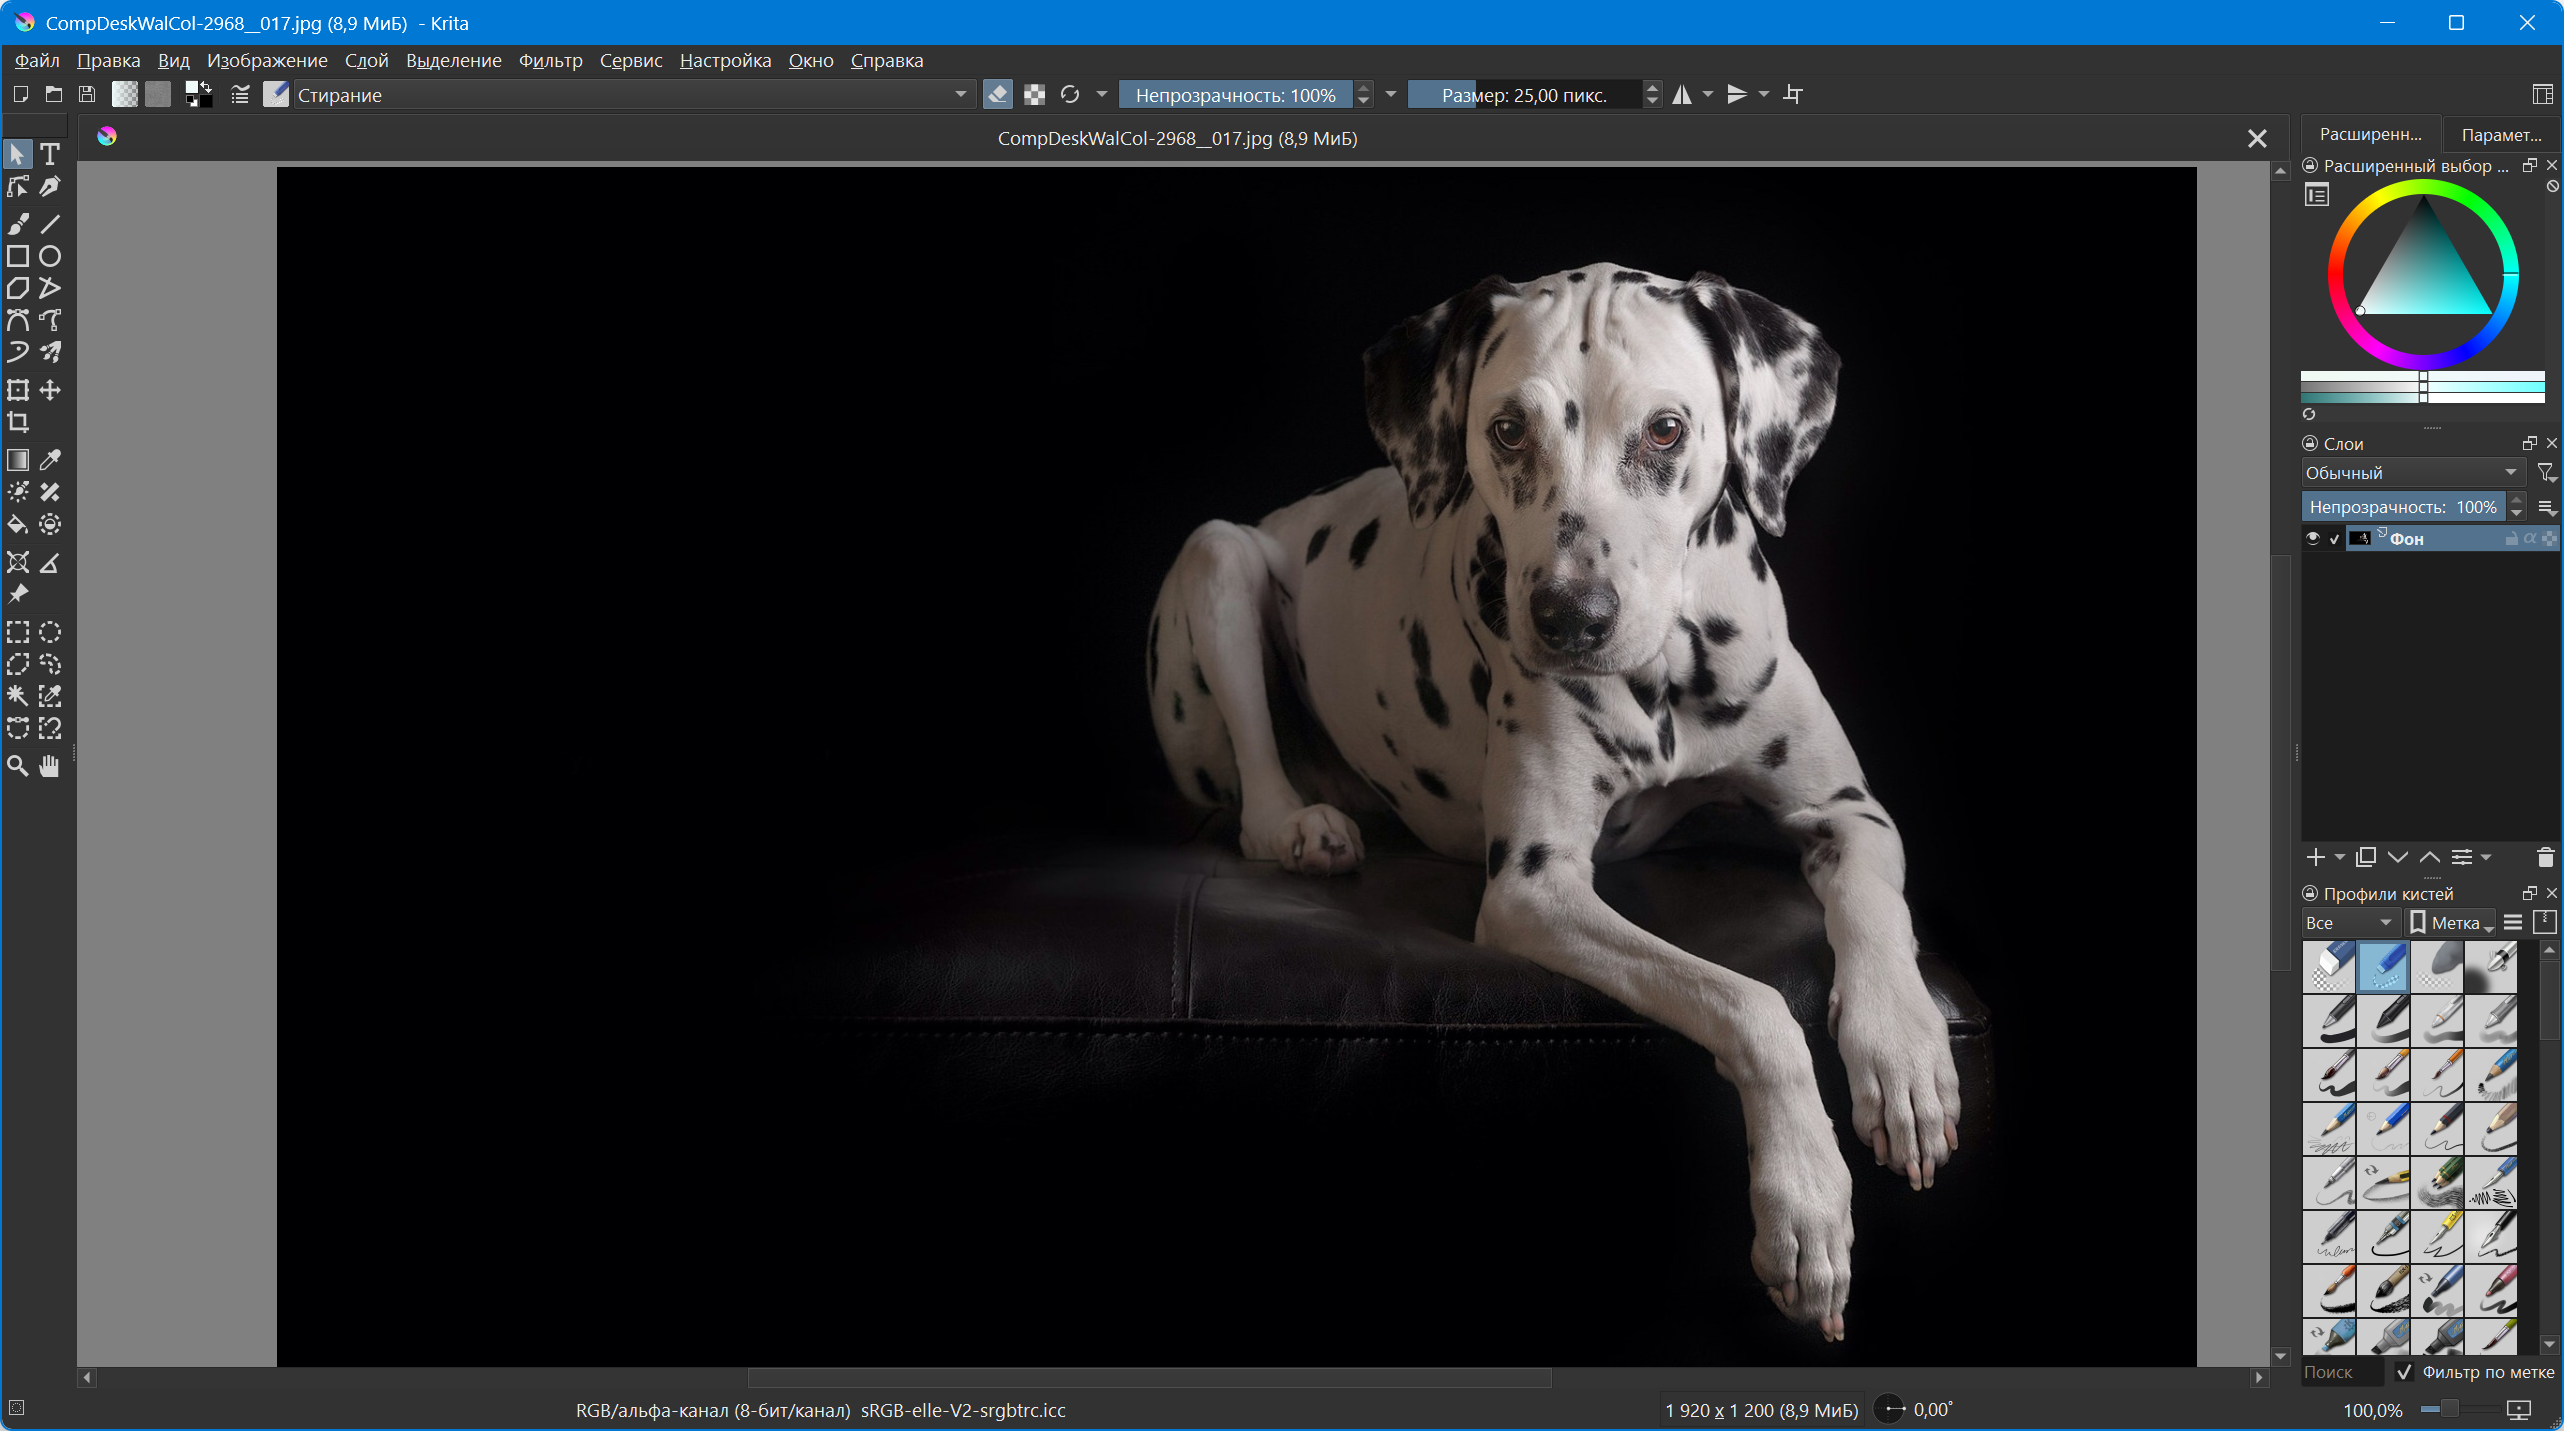
Task: Pick the Color Sampler eyedropper tool
Action: click(50, 460)
